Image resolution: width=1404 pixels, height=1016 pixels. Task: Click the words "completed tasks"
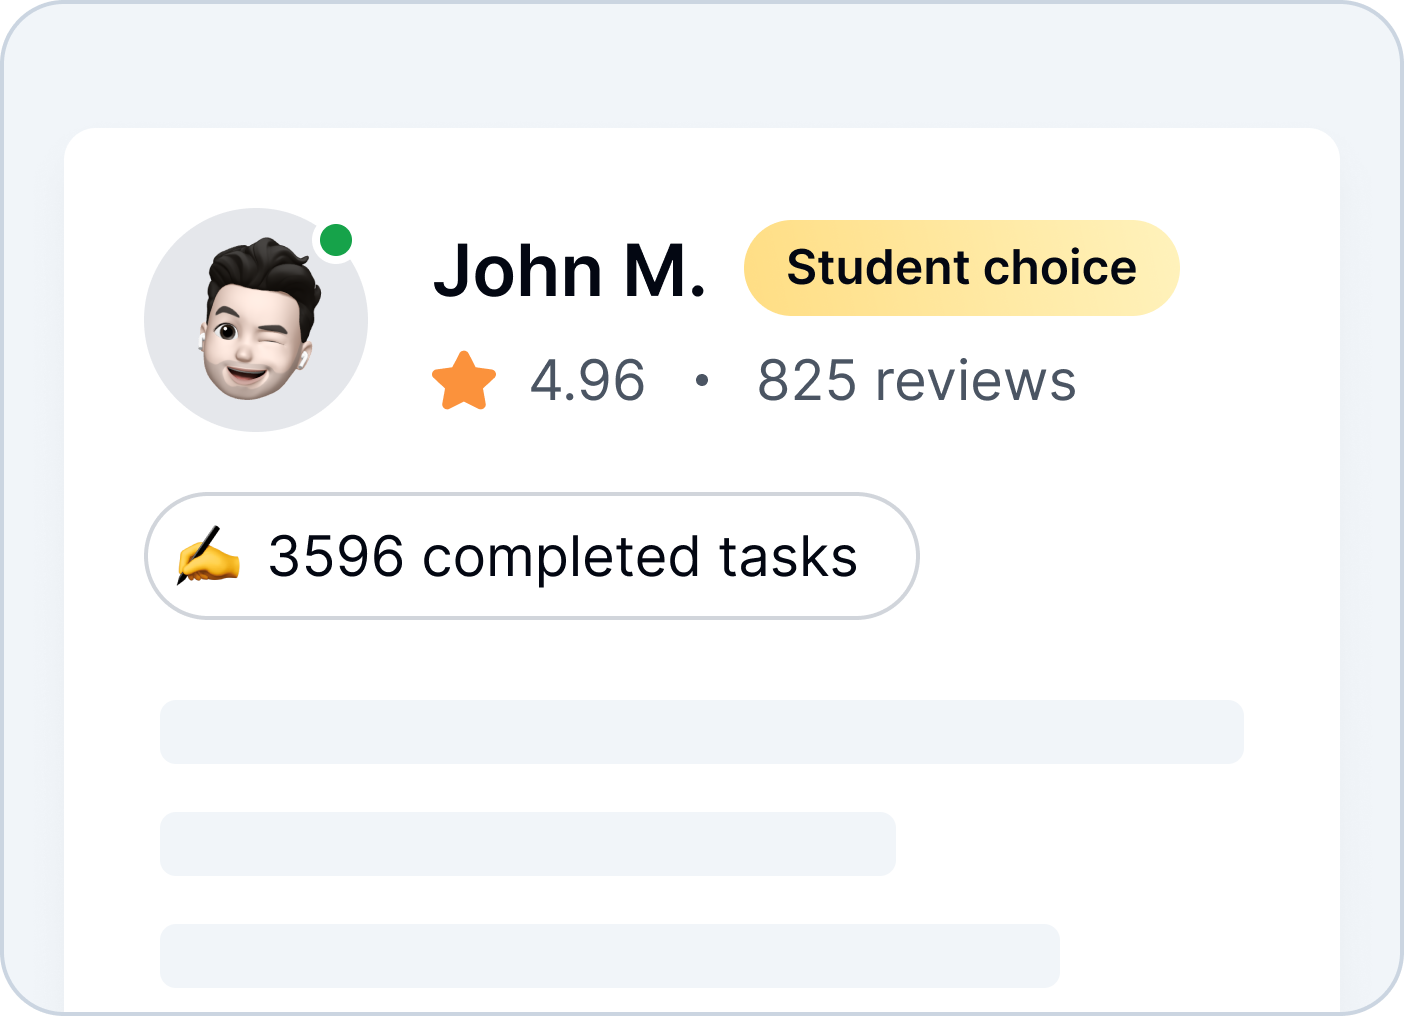(x=640, y=558)
